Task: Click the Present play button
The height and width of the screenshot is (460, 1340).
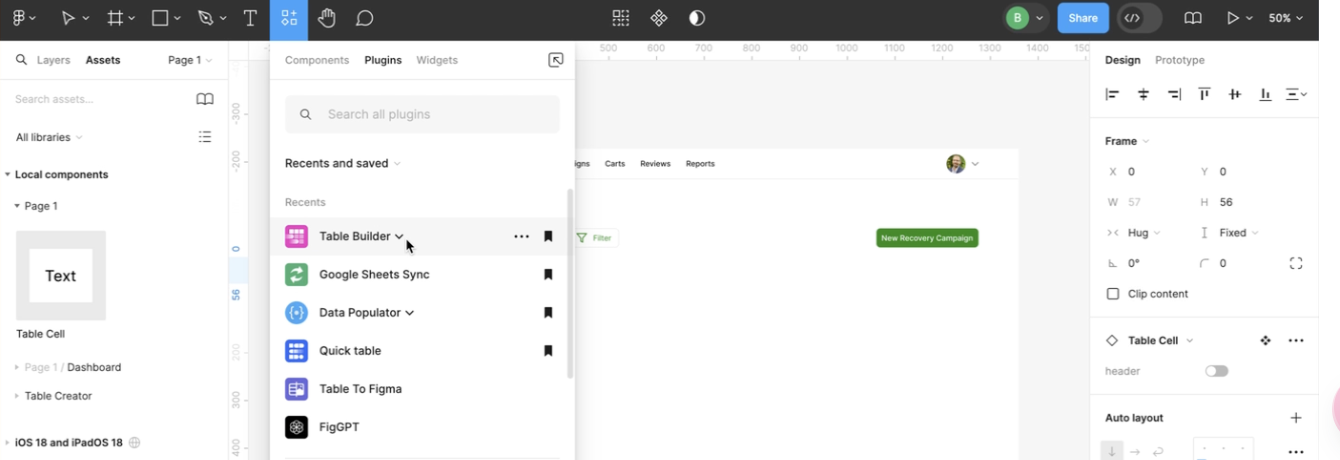Action: coord(1233,18)
